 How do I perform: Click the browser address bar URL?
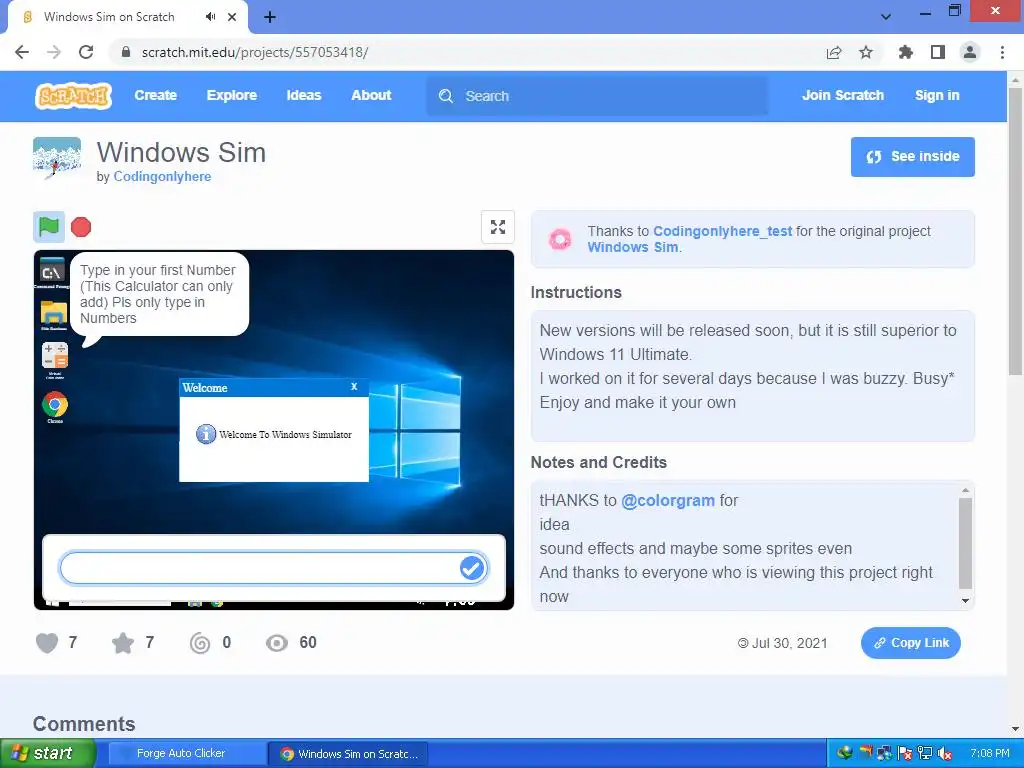[255, 52]
